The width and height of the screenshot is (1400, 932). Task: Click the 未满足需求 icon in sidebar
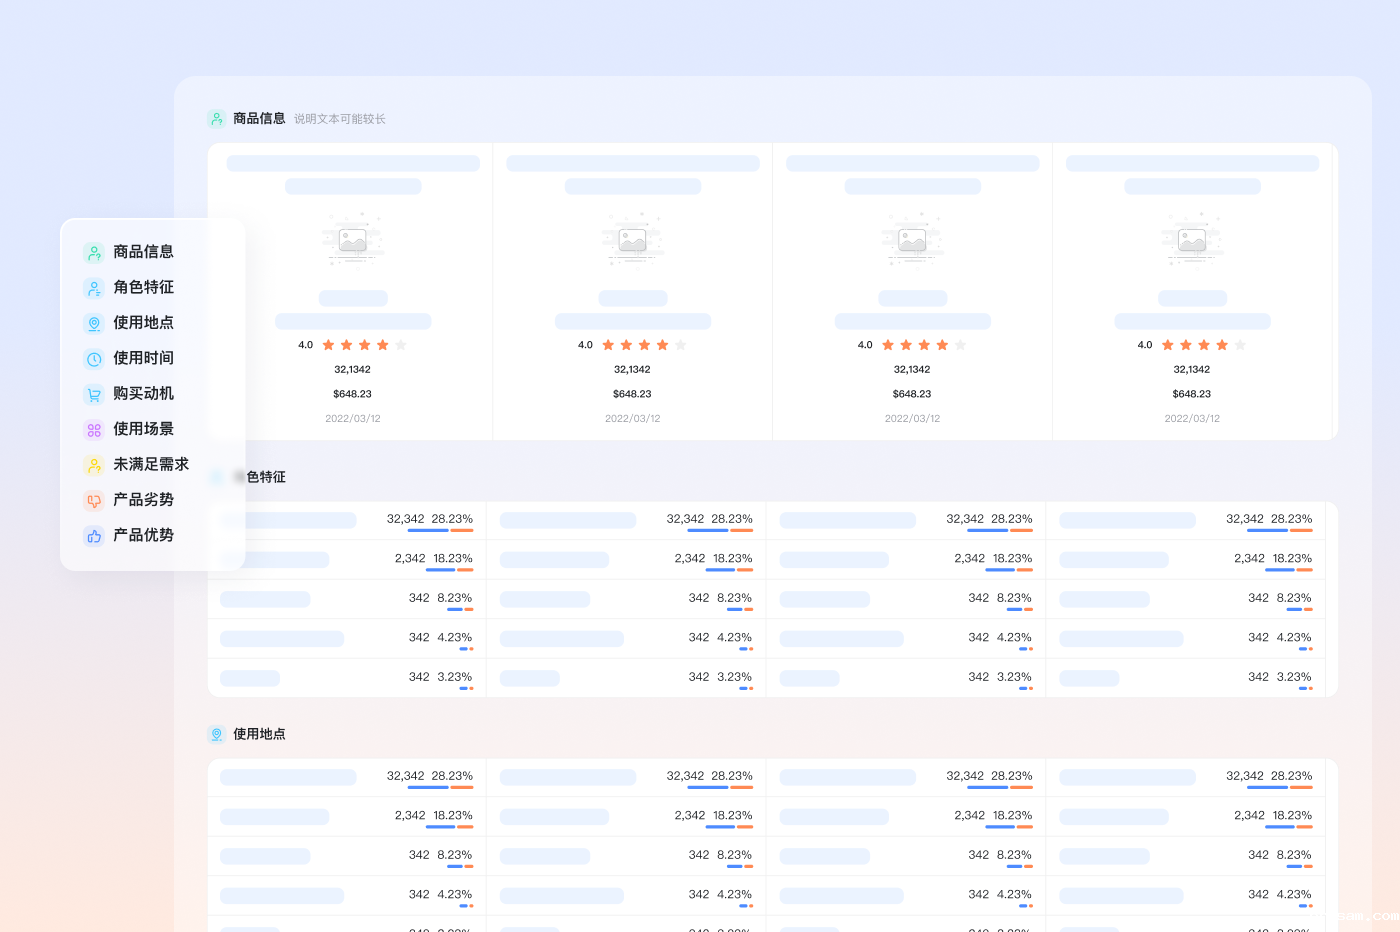(x=94, y=465)
